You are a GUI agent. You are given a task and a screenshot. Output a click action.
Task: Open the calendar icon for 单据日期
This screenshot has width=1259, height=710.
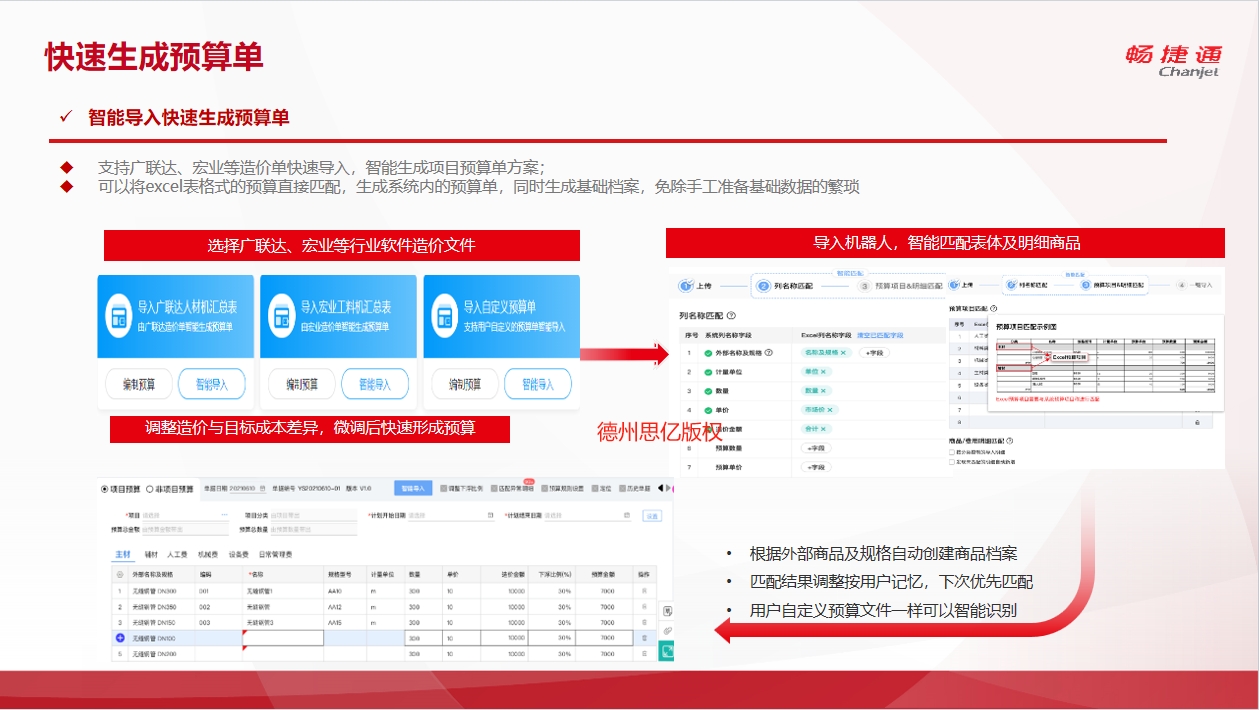[262, 489]
